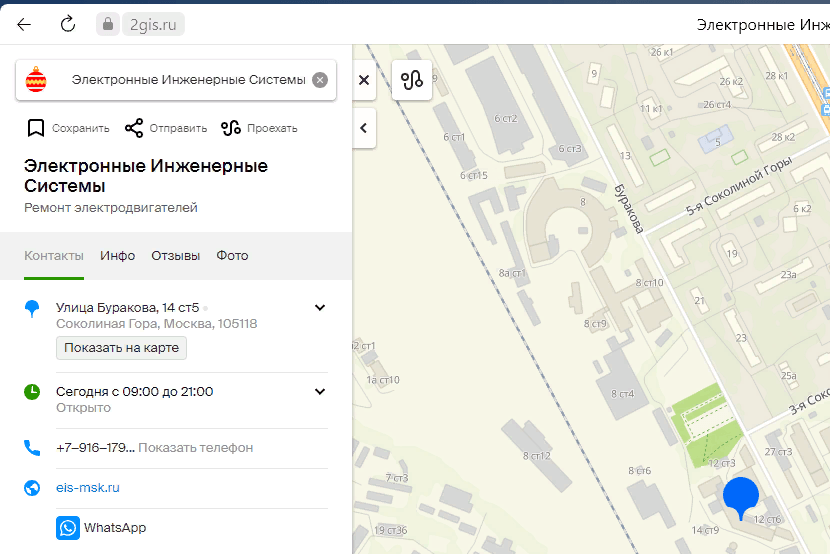
Task: Click the blue phone handset icon
Action: (x=32, y=448)
